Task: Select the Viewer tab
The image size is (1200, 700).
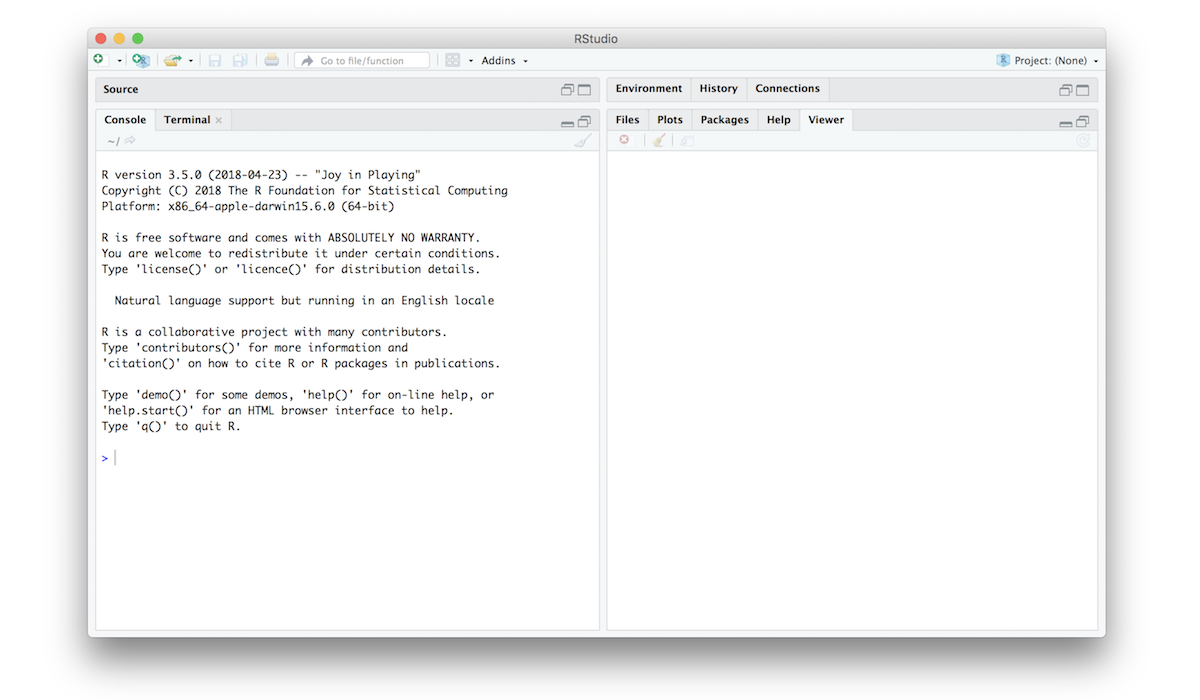Action: pos(826,120)
